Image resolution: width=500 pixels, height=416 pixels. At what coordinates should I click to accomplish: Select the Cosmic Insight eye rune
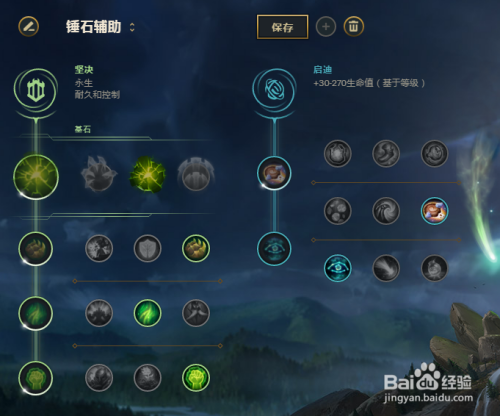click(338, 268)
